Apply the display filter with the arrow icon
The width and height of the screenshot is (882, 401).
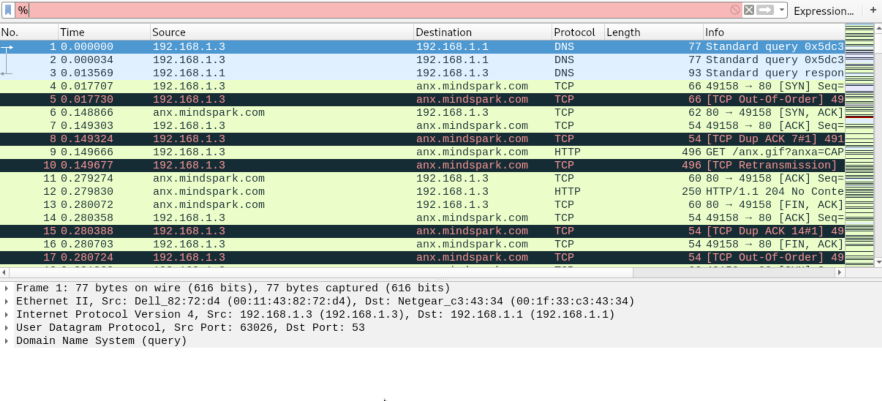point(765,10)
